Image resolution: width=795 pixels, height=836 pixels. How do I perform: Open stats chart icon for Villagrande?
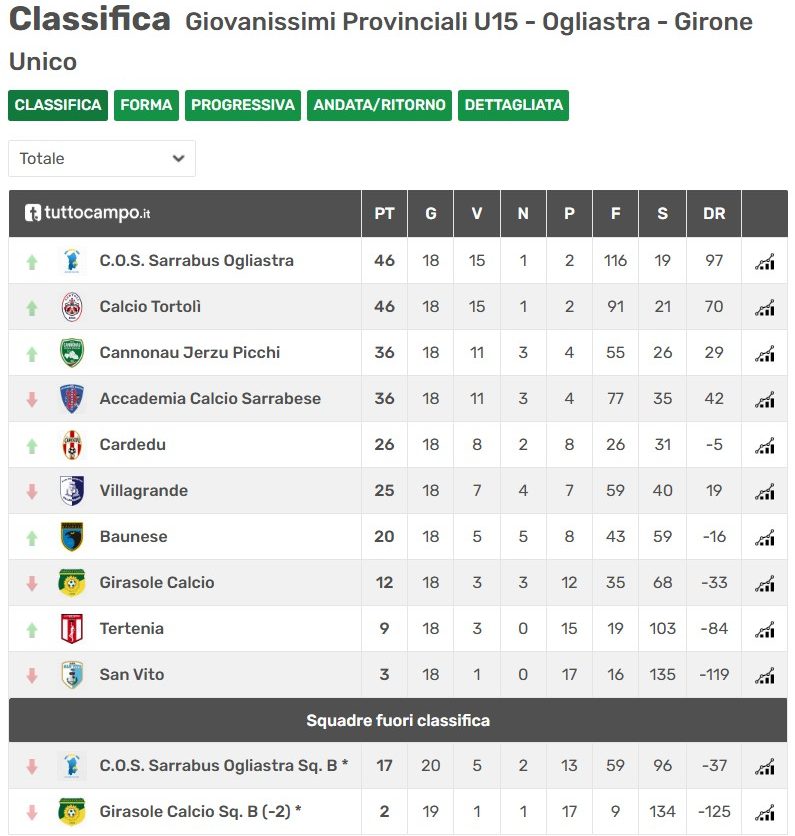click(764, 491)
